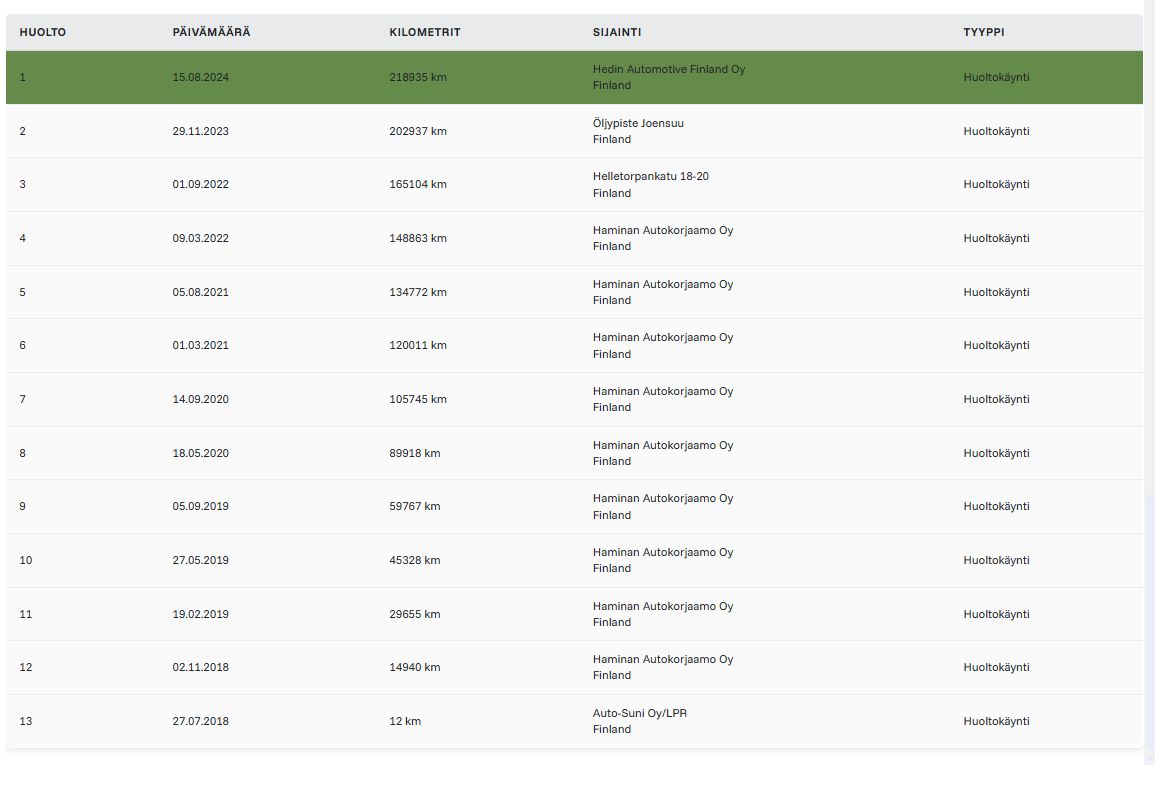Select the 89918 km mileage cell
Viewport: 1155px width, 788px height.
[415, 454]
